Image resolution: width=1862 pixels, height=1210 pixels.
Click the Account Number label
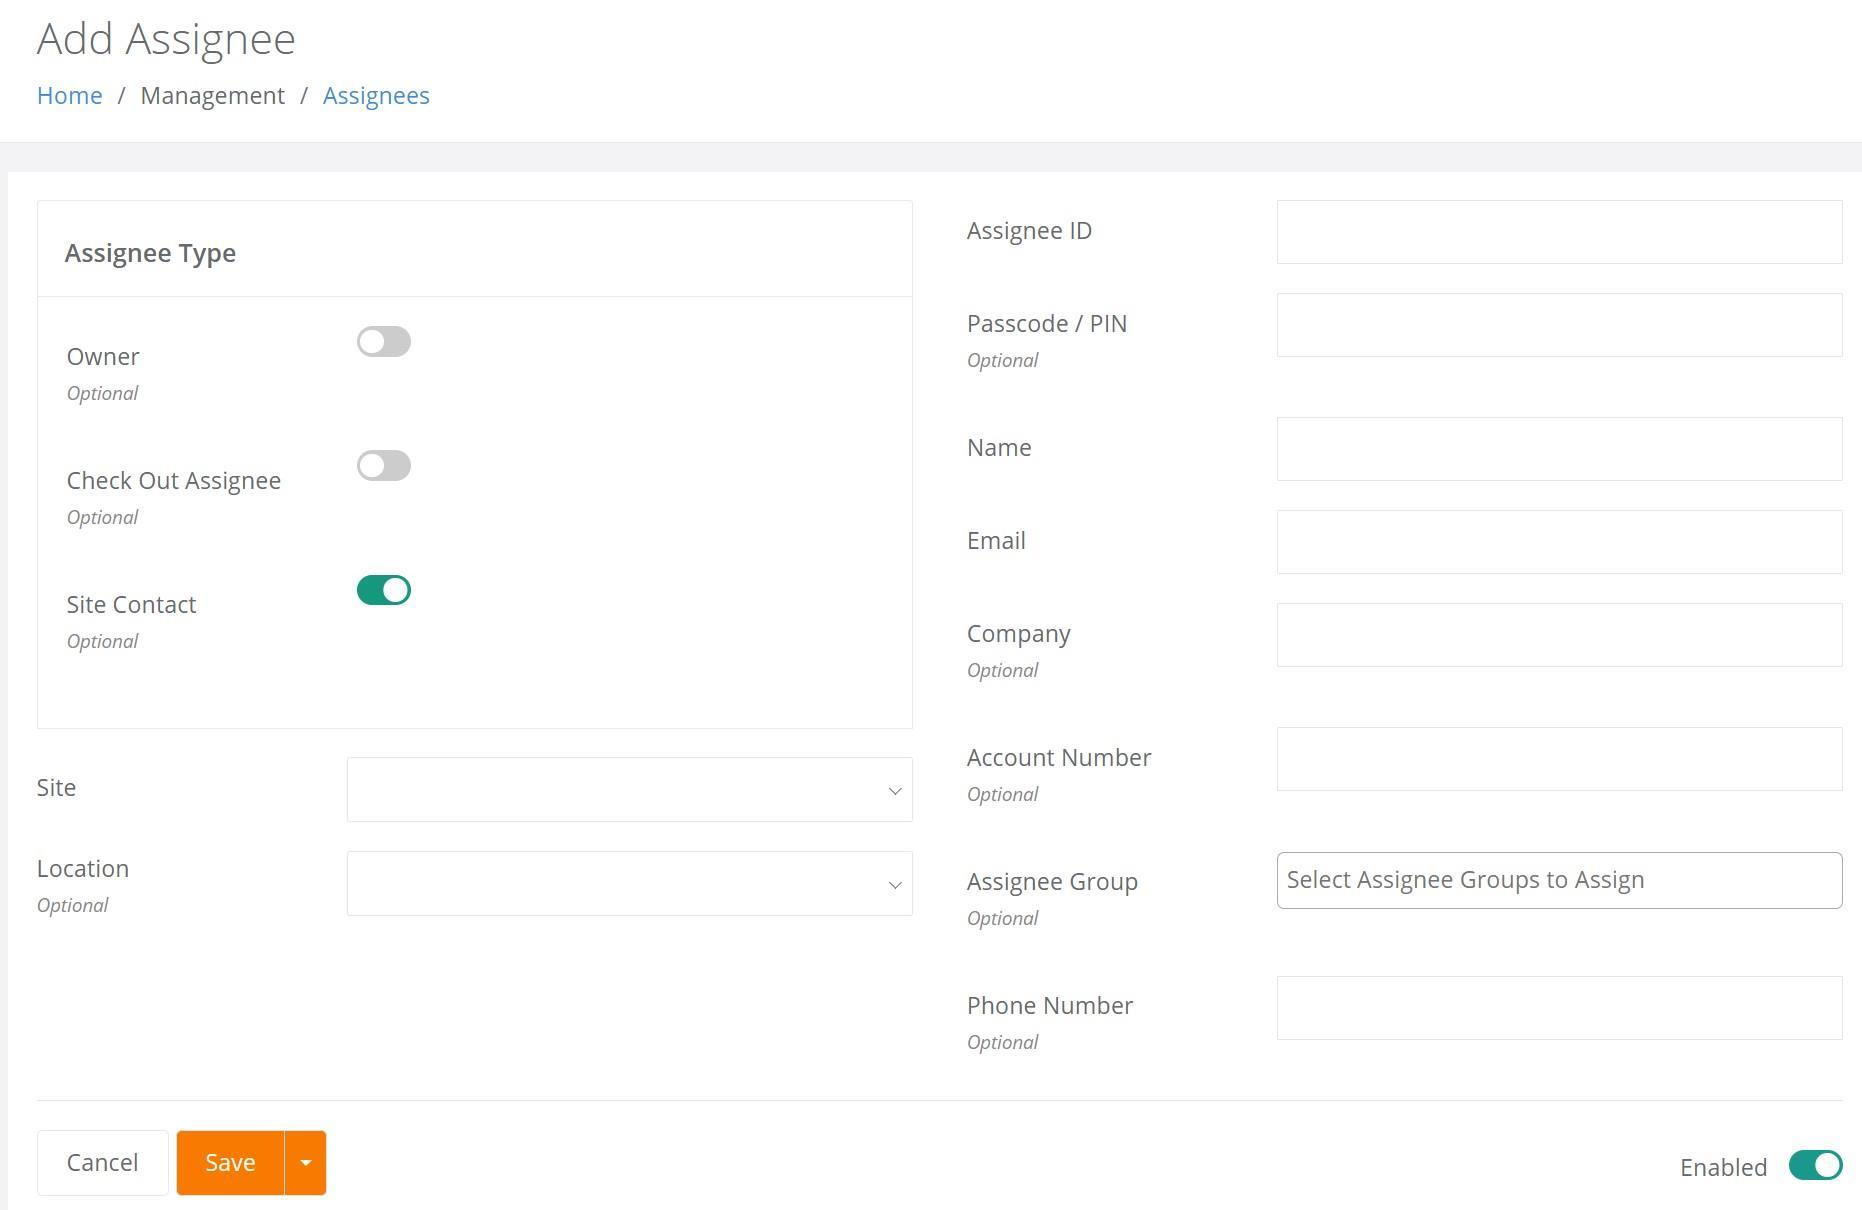coord(1059,758)
